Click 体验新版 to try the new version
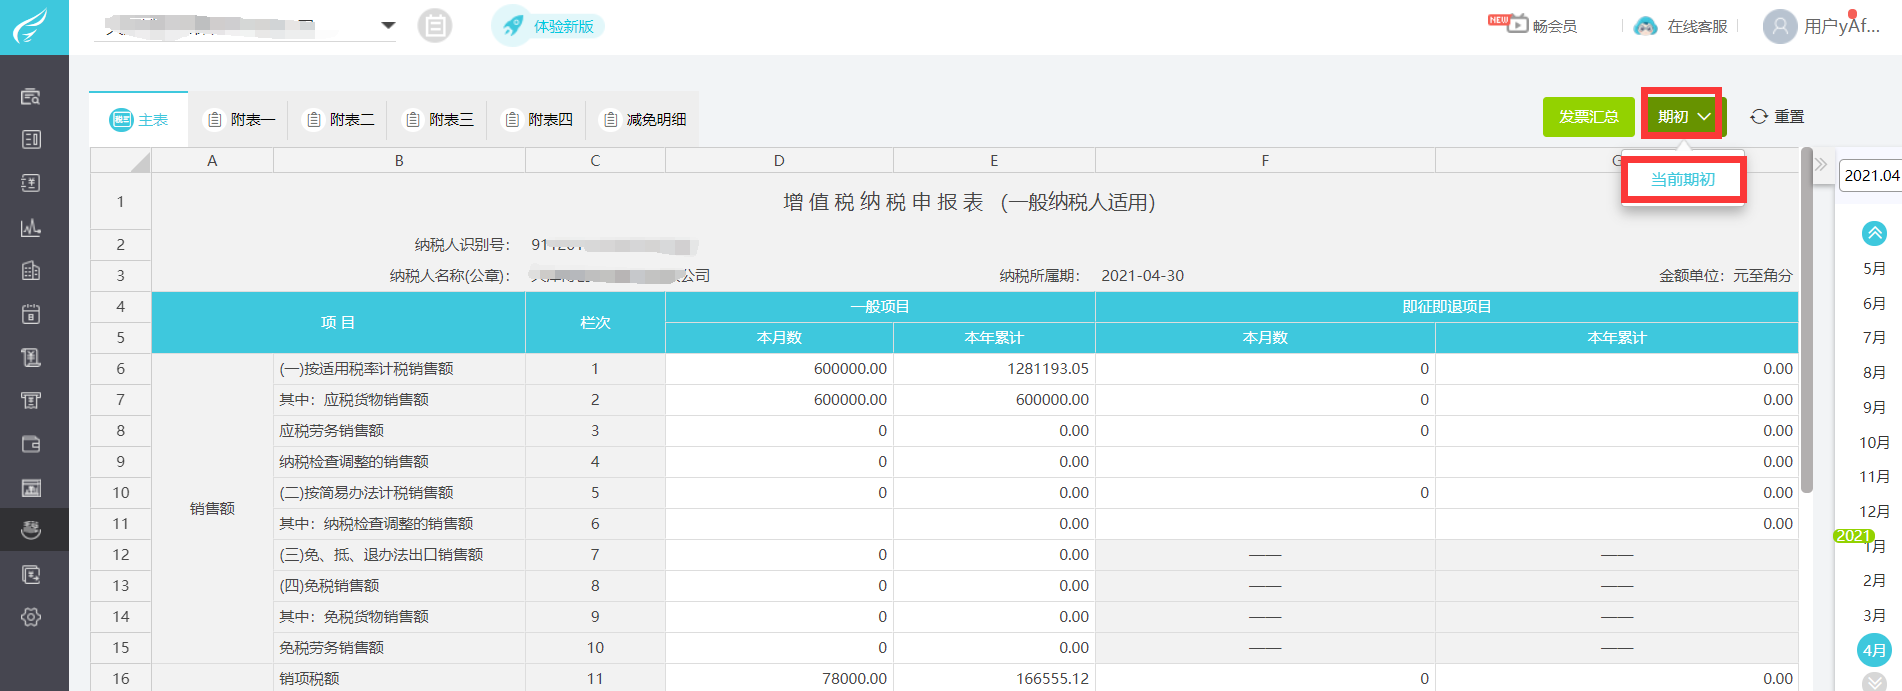The width and height of the screenshot is (1902, 691). 549,26
